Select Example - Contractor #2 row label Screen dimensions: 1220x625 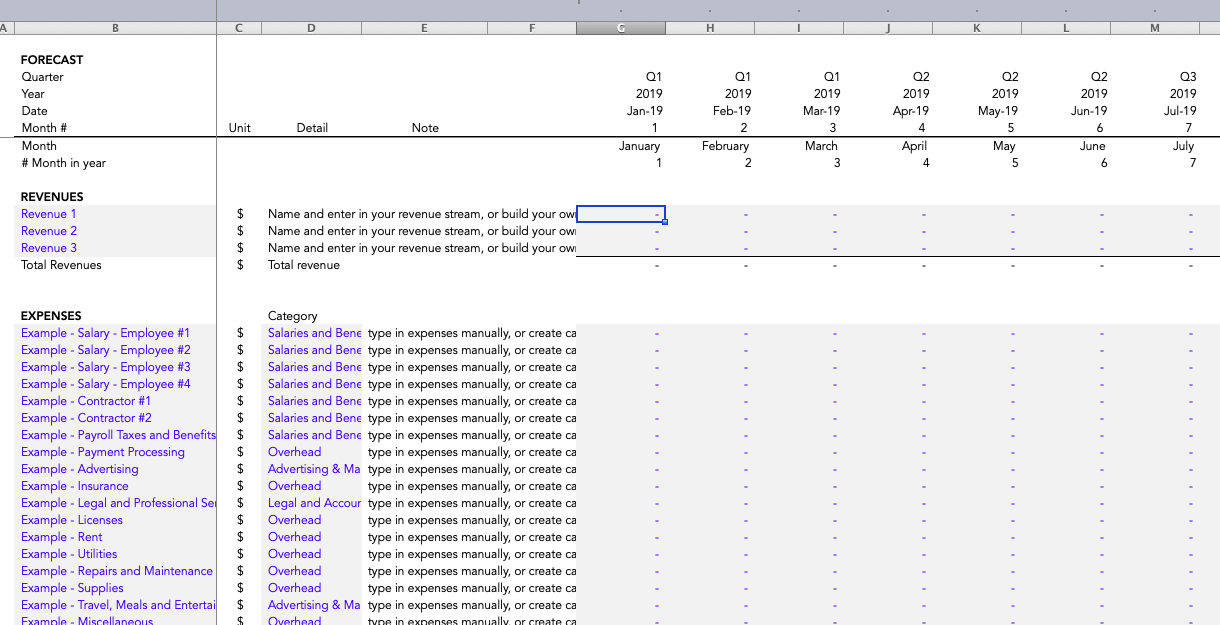click(x=86, y=418)
